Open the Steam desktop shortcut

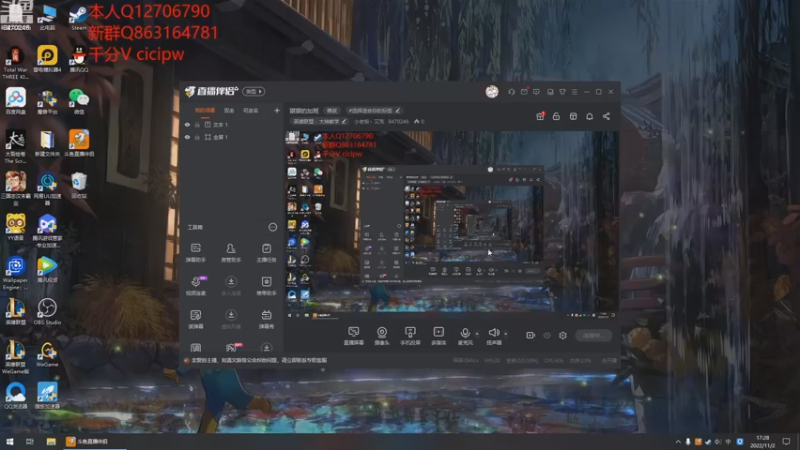pyautogui.click(x=78, y=17)
